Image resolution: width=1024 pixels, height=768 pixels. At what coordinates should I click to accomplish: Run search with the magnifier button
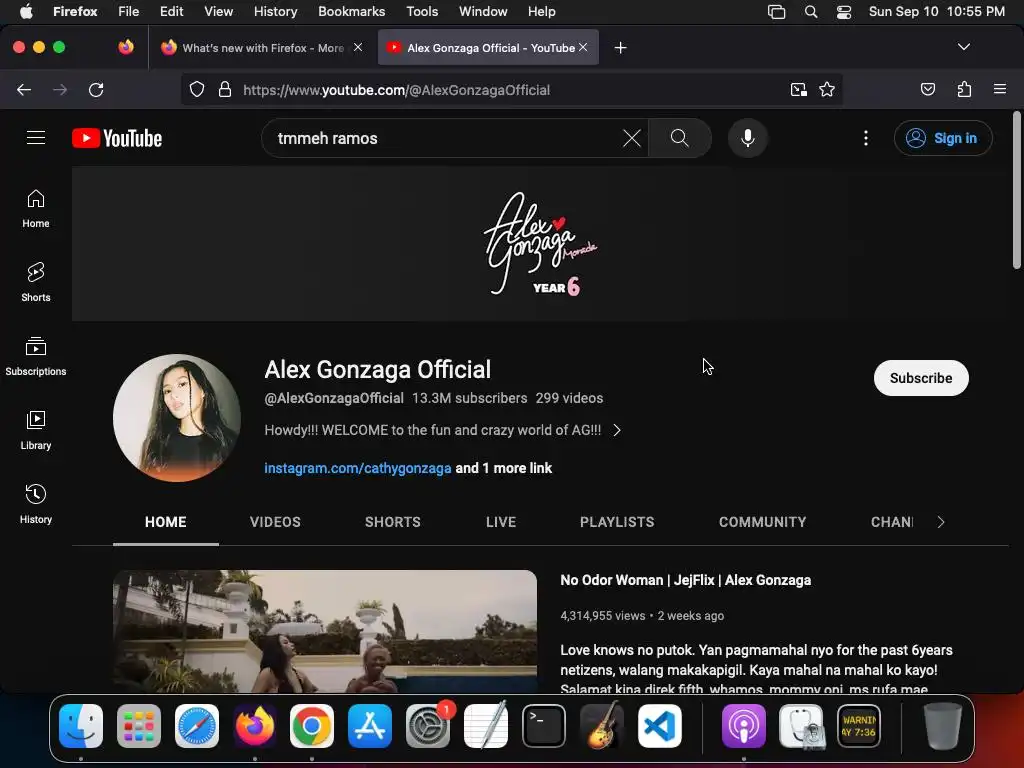click(680, 138)
